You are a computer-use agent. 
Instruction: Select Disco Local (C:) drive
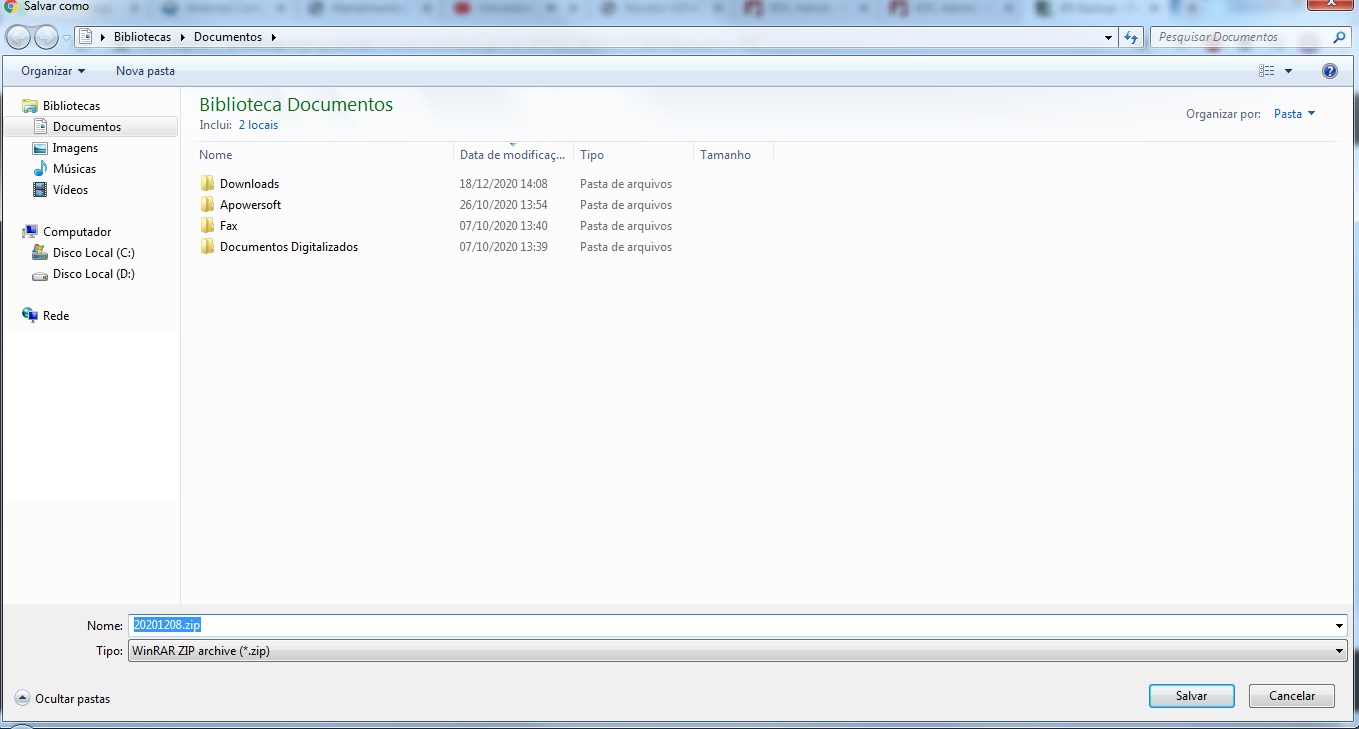(x=93, y=253)
